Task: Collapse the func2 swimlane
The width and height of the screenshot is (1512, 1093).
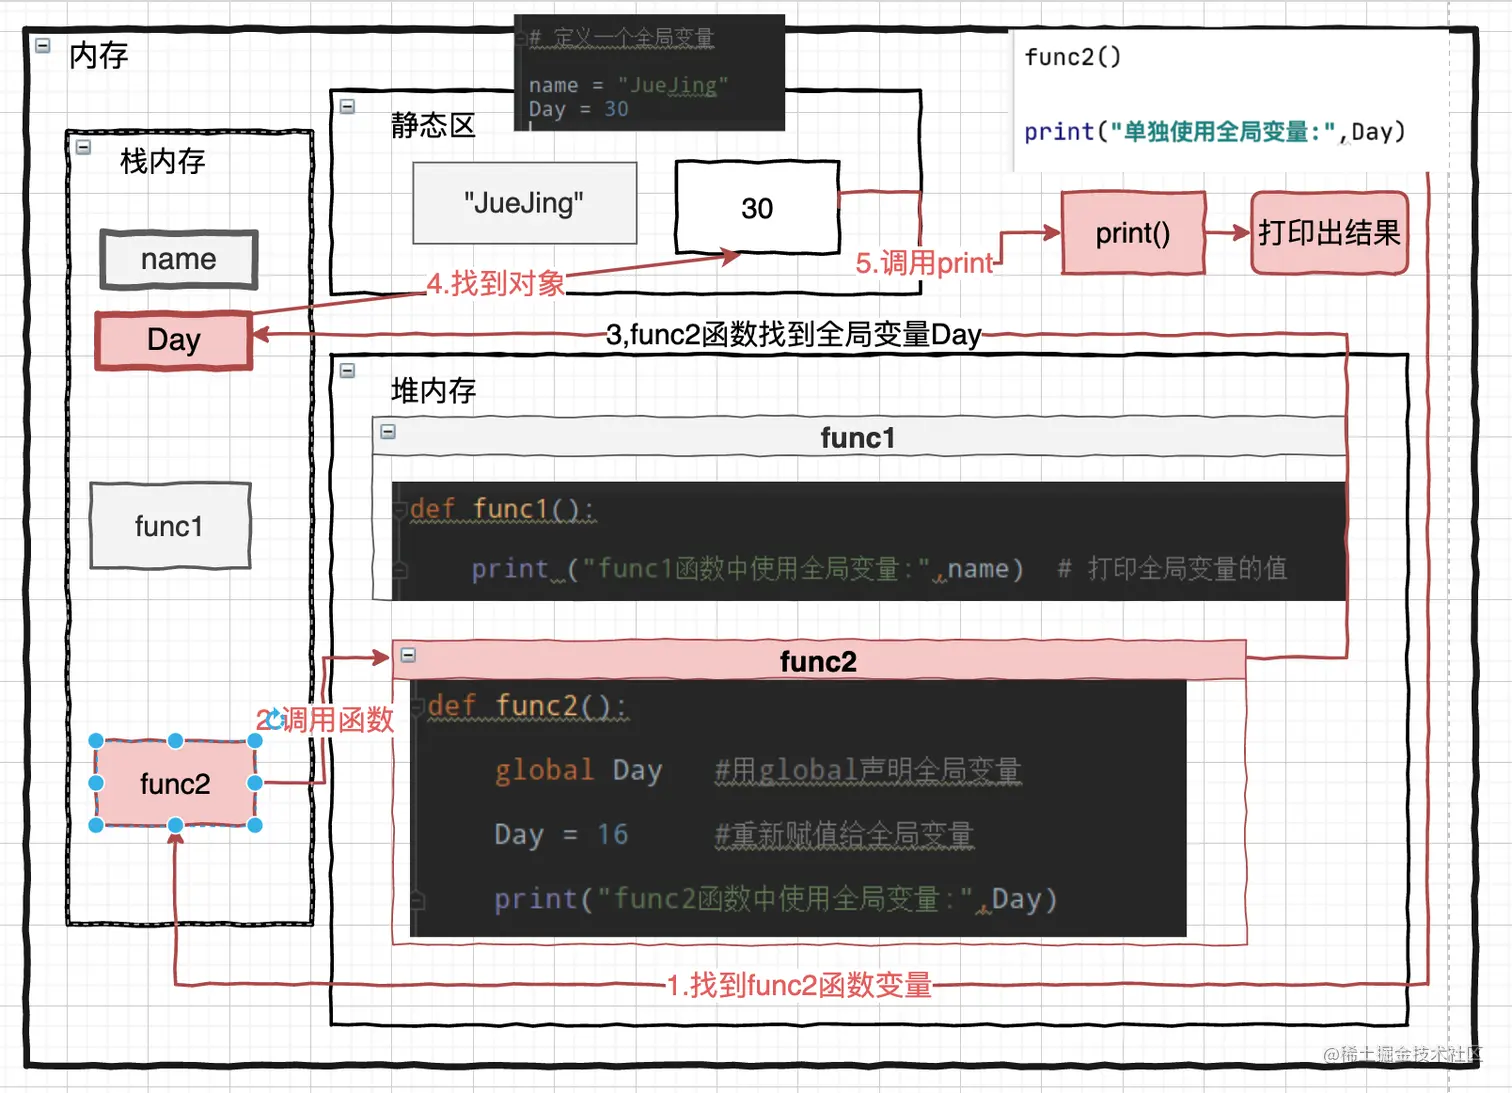Action: point(408,655)
